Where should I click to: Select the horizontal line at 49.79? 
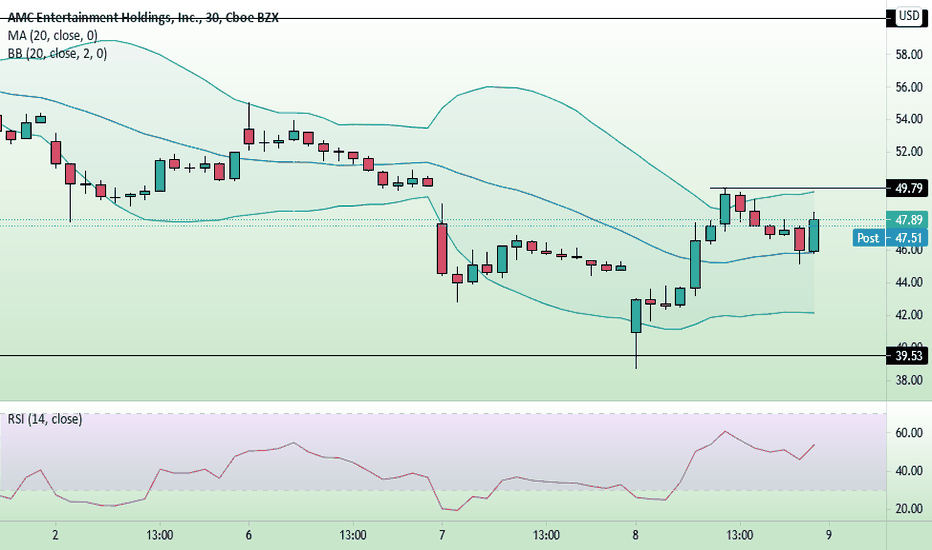798,188
